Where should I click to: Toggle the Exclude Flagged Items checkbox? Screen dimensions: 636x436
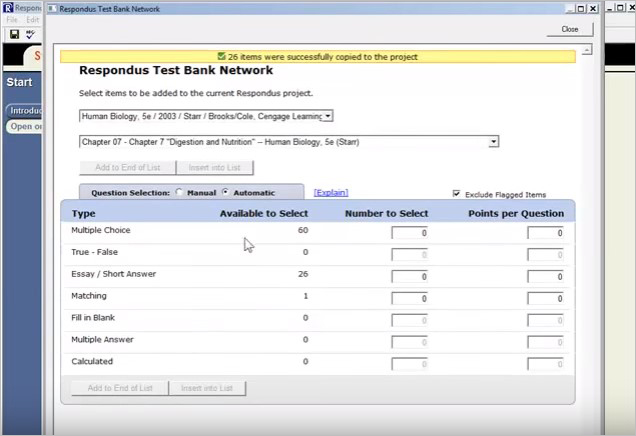(x=456, y=194)
